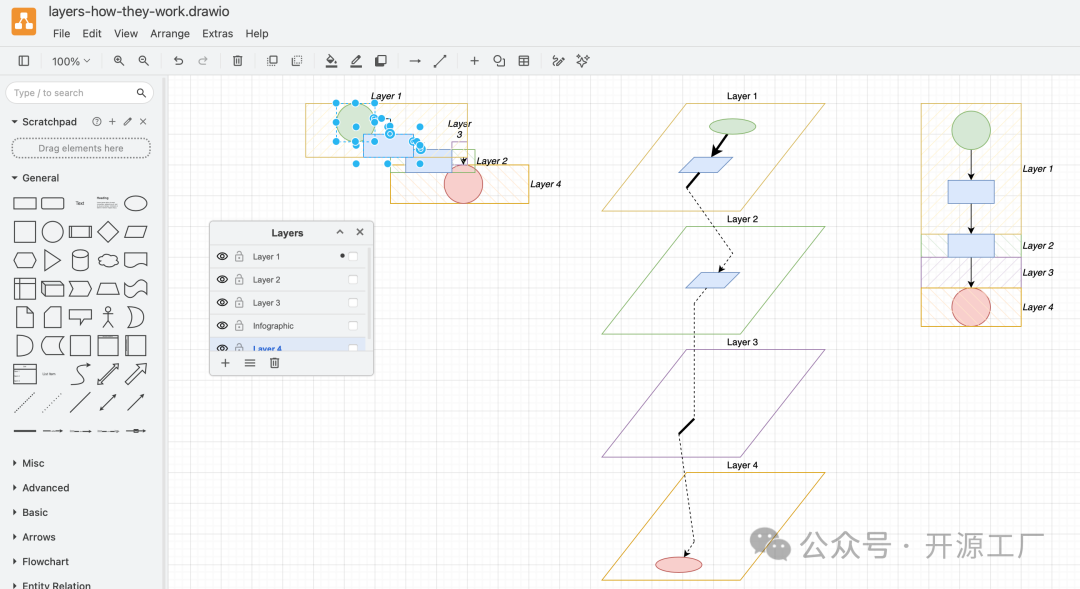
Task: Select the Line color tool
Action: coord(355,60)
